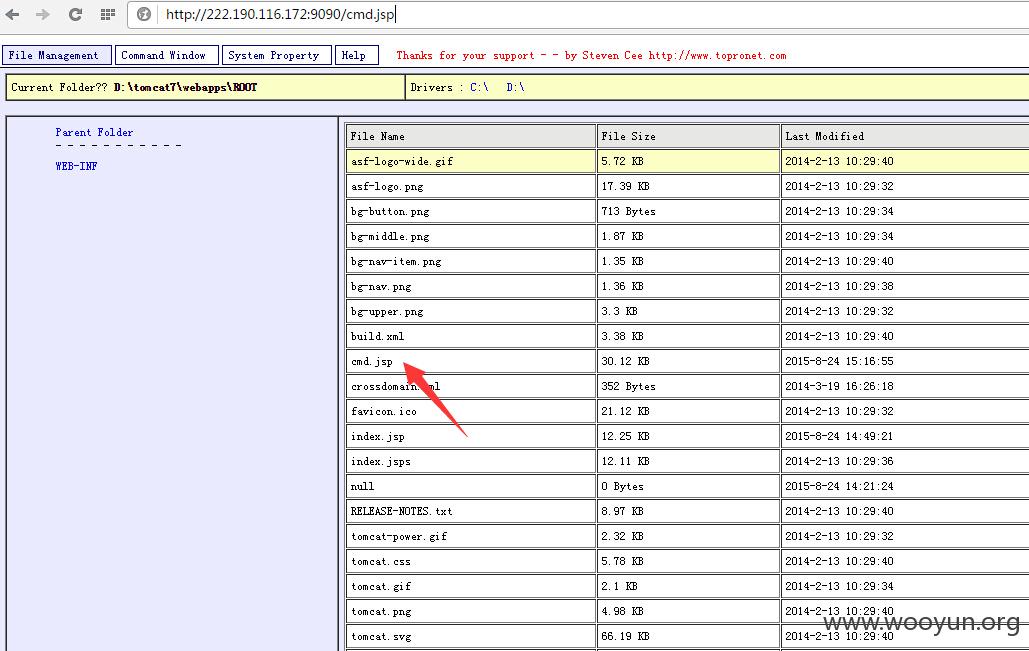The height and width of the screenshot is (651, 1029).
Task: Select index.jsps file
Action: click(x=381, y=461)
